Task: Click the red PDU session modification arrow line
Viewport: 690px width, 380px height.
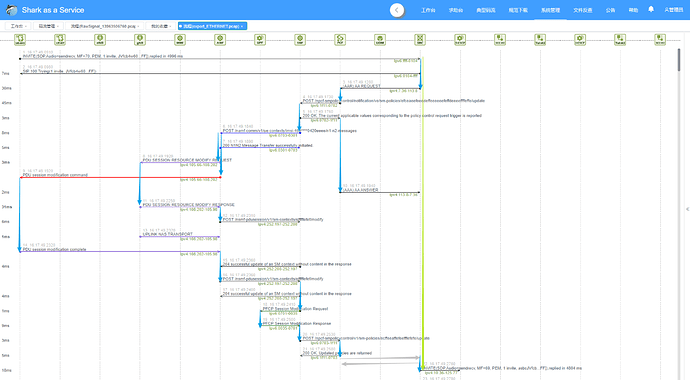Action: pos(120,178)
